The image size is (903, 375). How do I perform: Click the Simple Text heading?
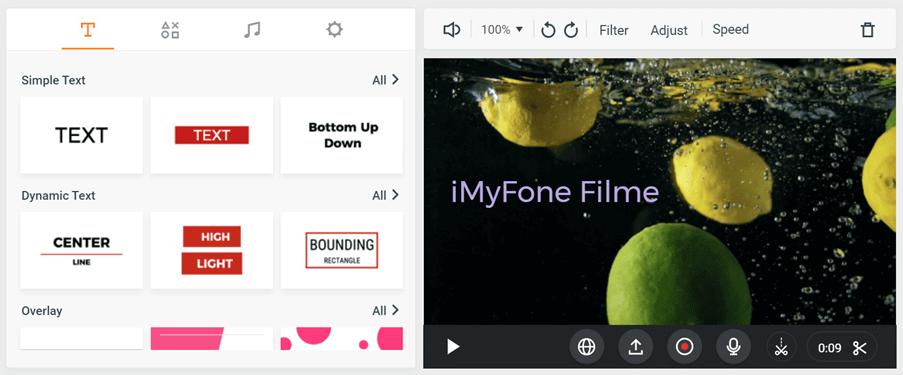click(54, 80)
